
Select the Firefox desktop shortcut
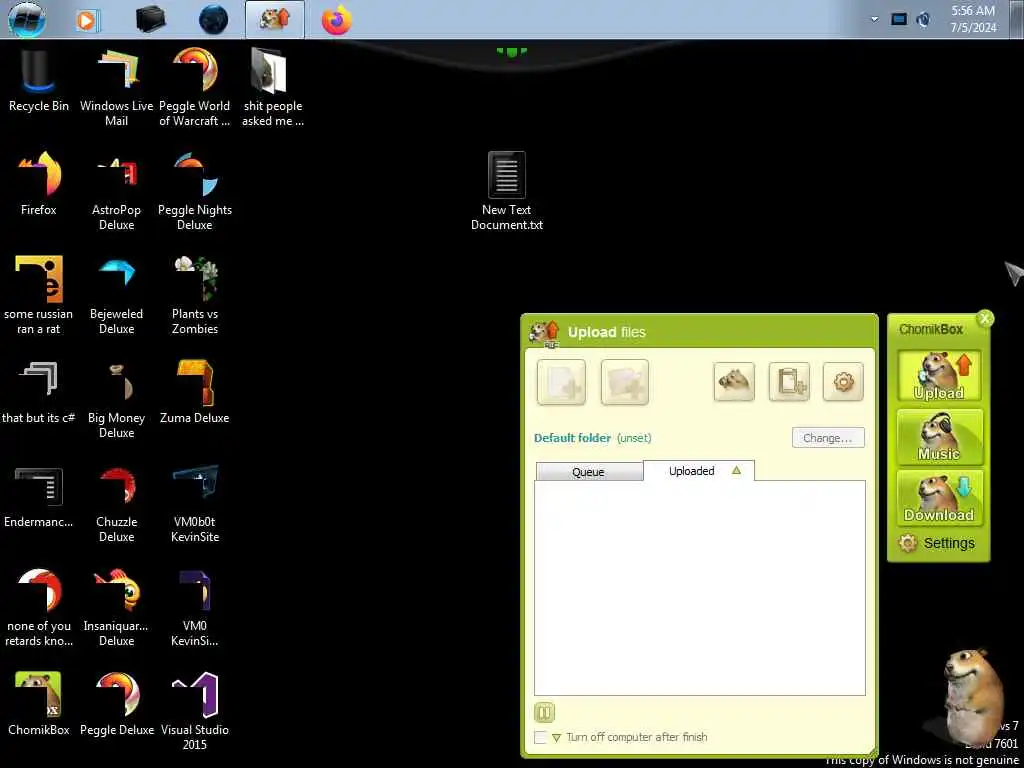point(39,184)
